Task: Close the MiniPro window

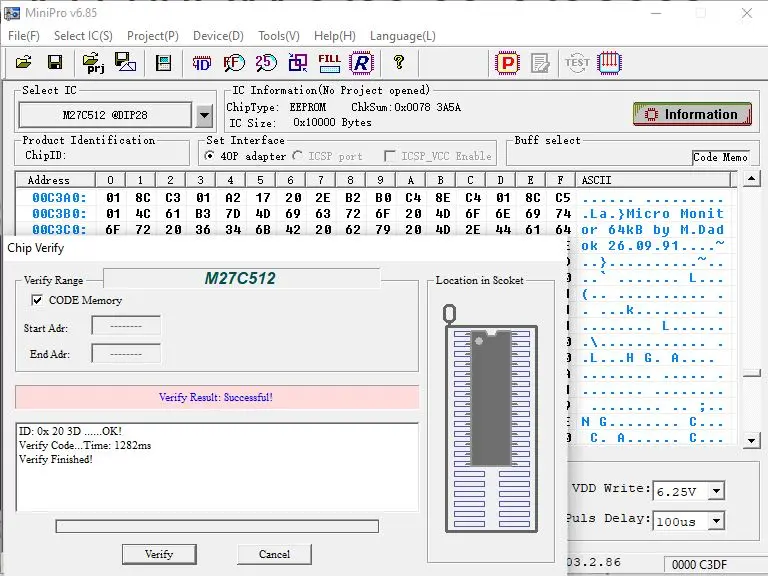Action: tap(746, 13)
